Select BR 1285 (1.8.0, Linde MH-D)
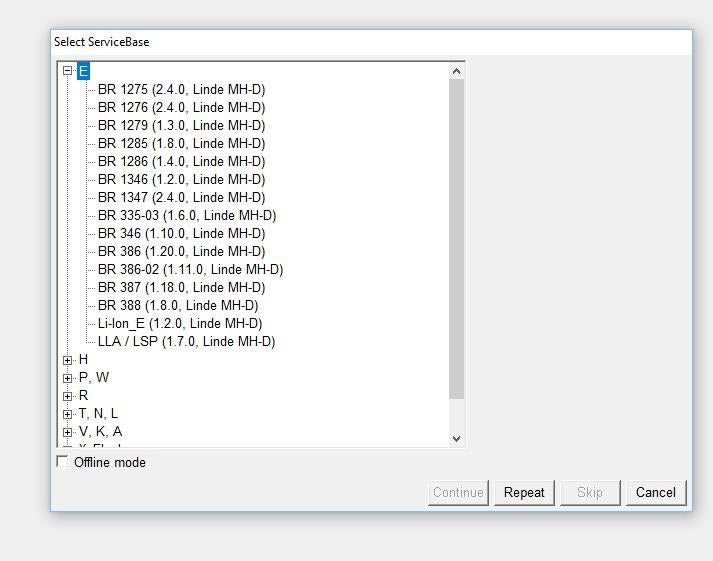Screen dimensions: 713x561 pyautogui.click(x=181, y=143)
